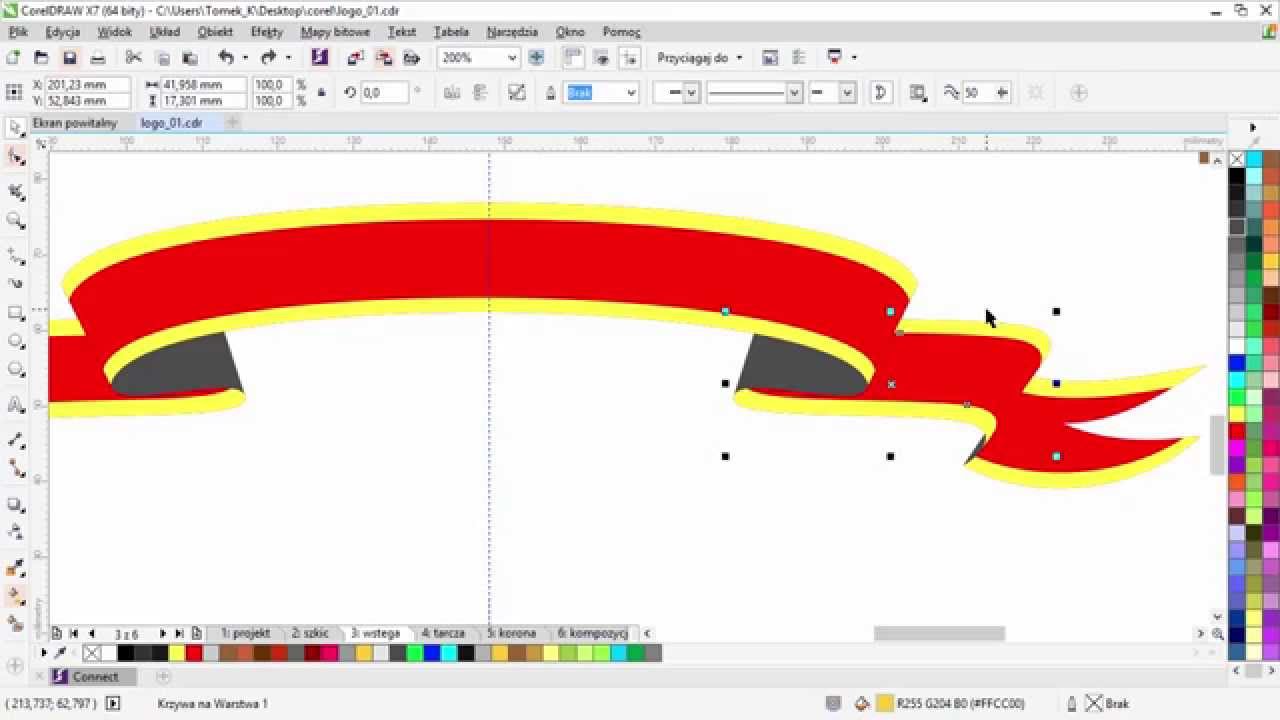This screenshot has height=720, width=1280.
Task: Click the Print icon
Action: point(98,58)
